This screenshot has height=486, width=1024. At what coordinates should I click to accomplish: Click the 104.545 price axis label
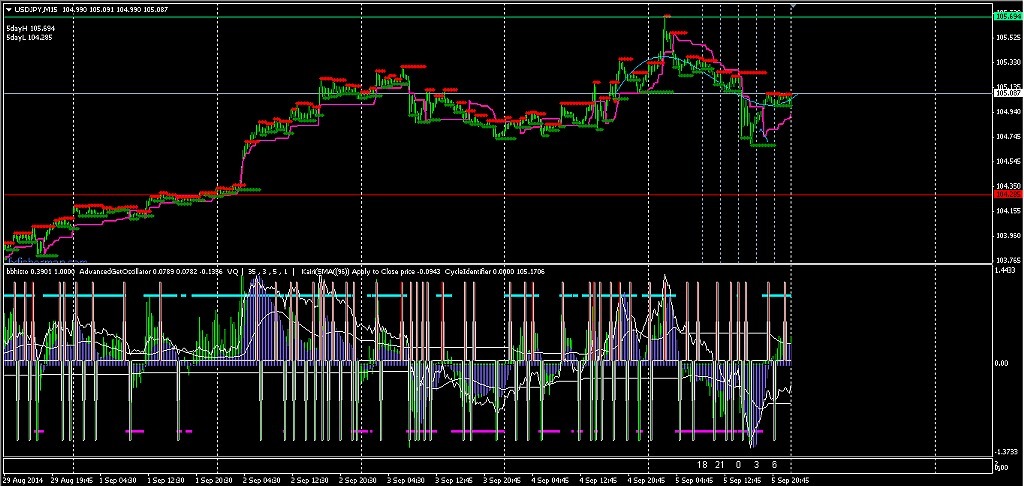1008,161
